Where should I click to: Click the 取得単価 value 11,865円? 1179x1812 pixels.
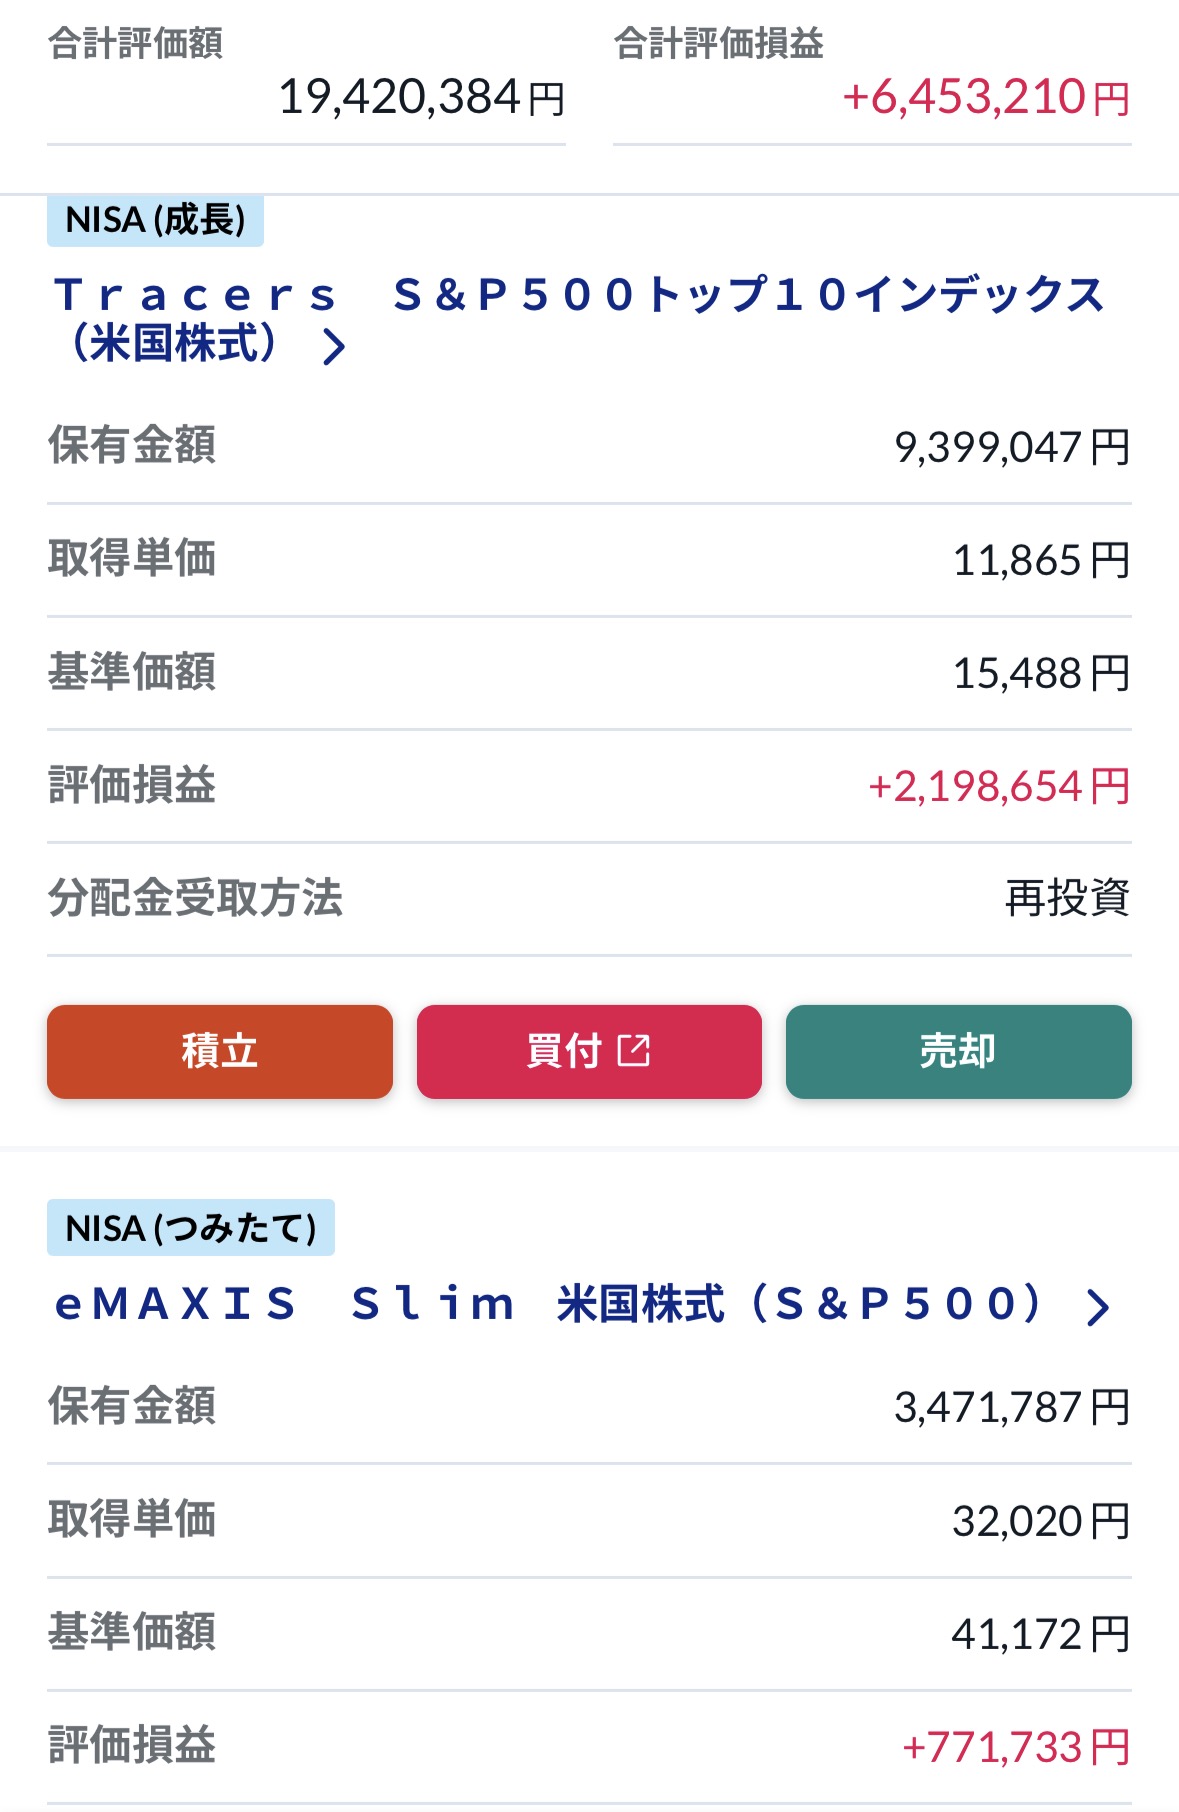[x=1040, y=560]
